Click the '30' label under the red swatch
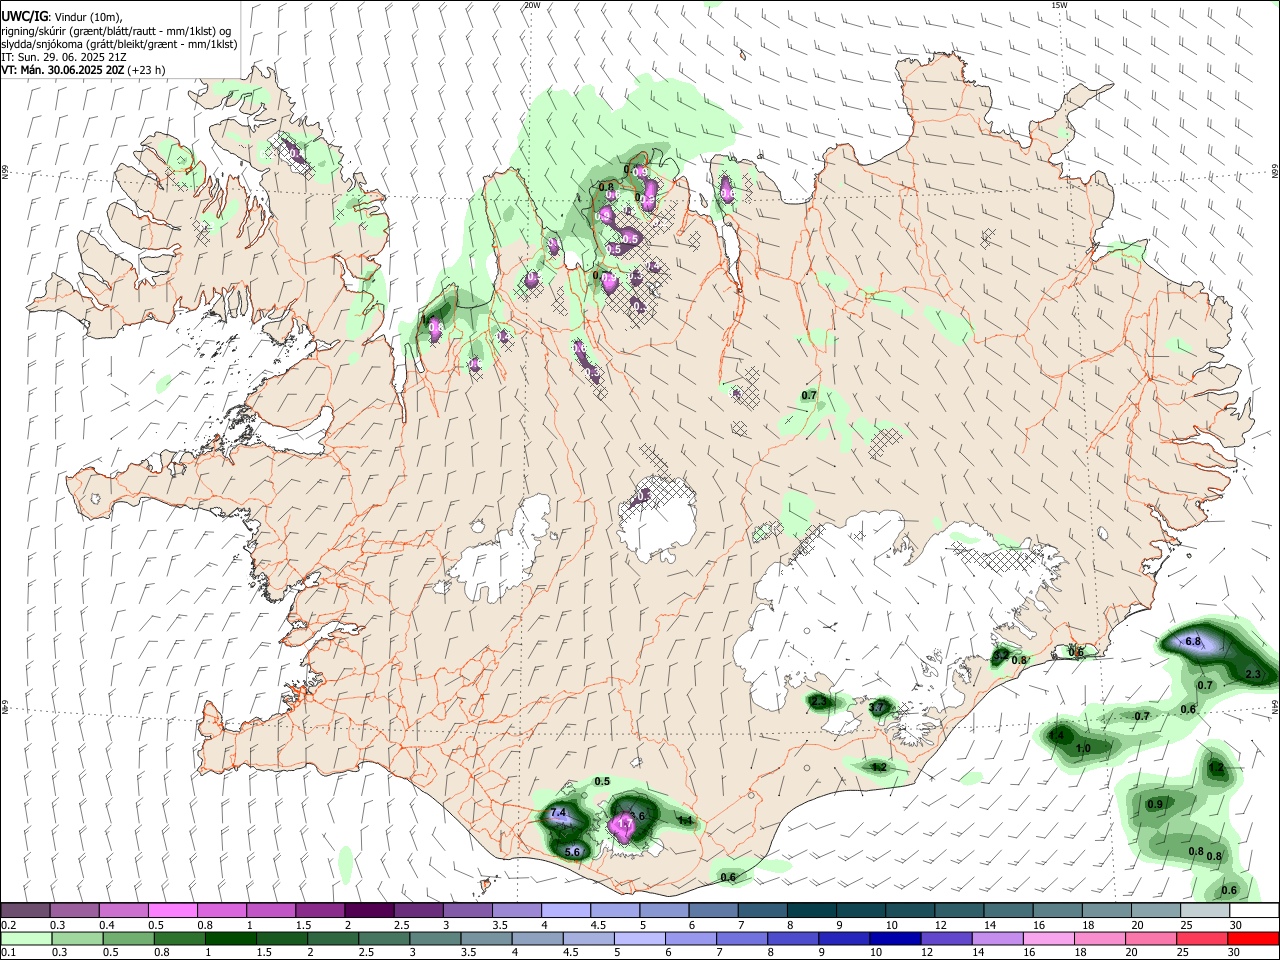This screenshot has width=1280, height=960. (1236, 952)
